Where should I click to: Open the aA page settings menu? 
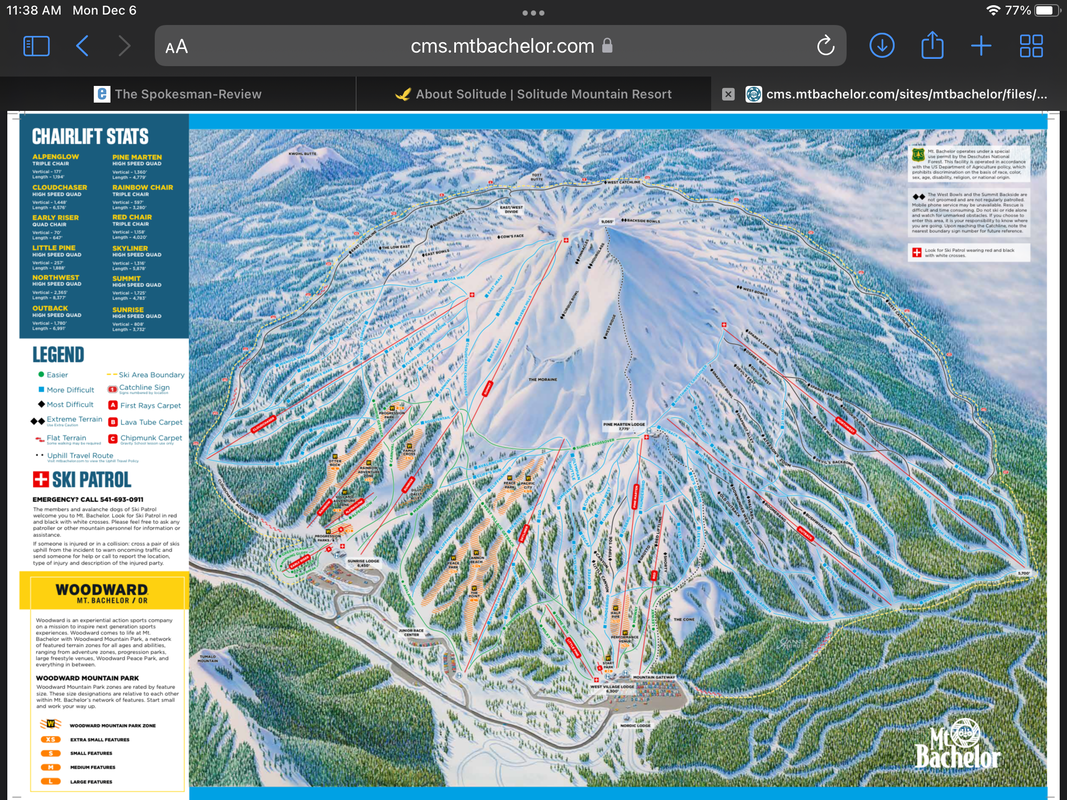pos(177,47)
